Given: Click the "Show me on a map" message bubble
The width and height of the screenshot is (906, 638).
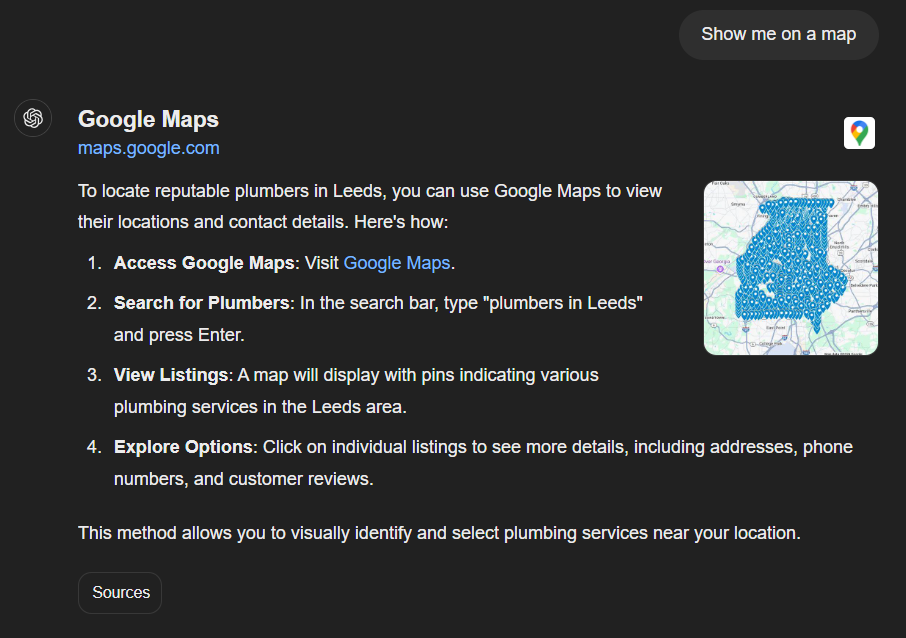Looking at the screenshot, I should coord(778,34).
